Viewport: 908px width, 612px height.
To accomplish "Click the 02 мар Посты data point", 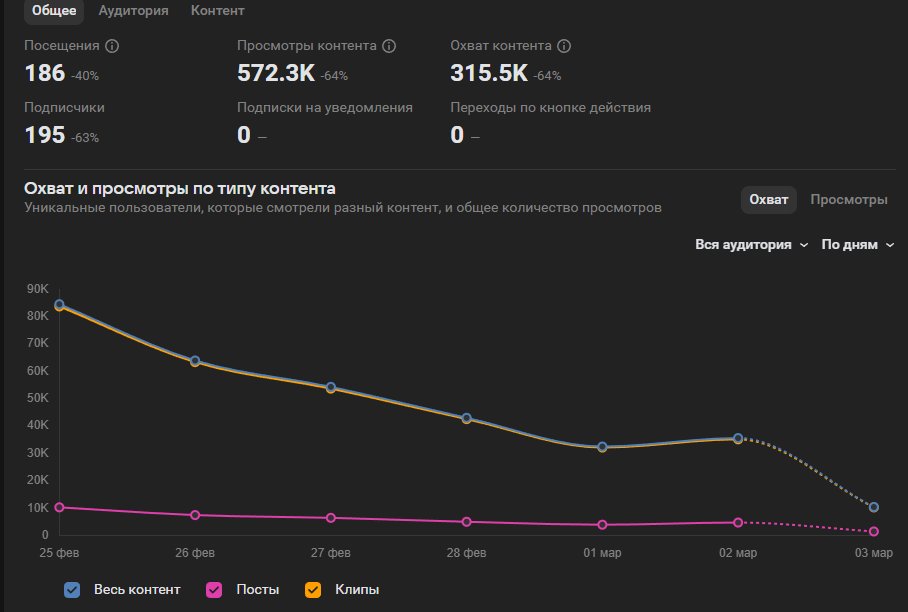I will [x=738, y=522].
